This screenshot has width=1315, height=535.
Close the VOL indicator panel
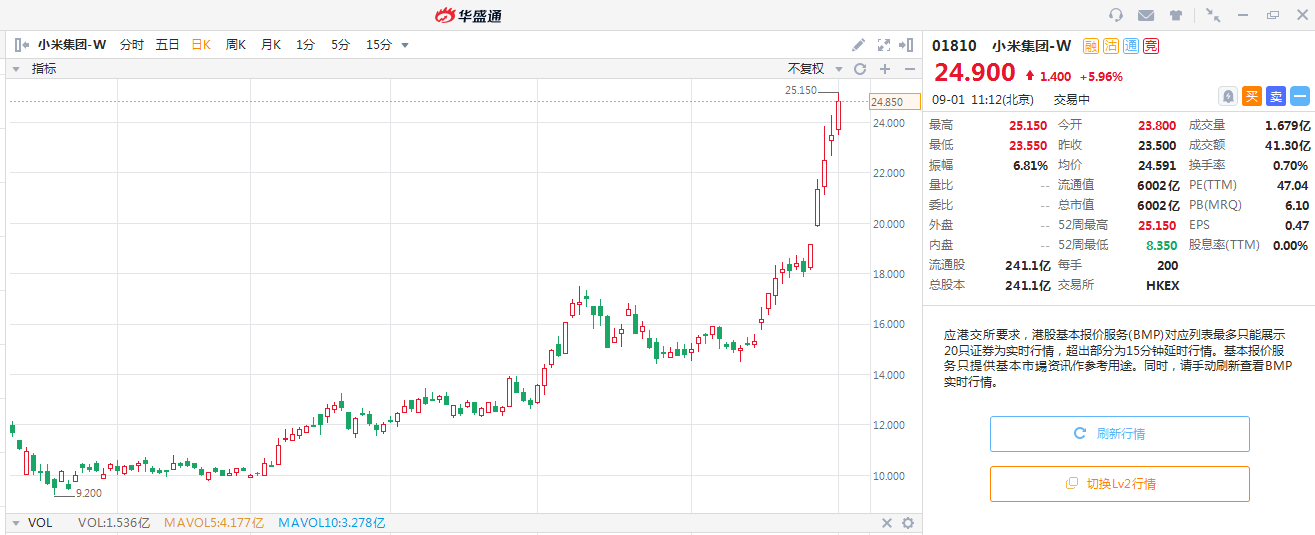pos(886,523)
